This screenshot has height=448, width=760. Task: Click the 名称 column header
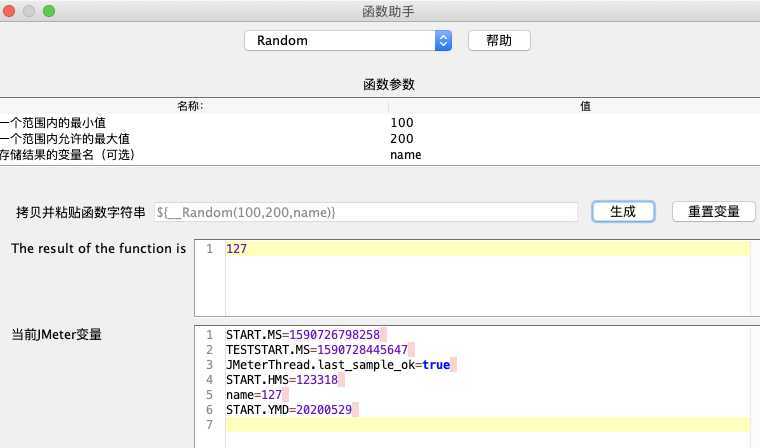190,106
